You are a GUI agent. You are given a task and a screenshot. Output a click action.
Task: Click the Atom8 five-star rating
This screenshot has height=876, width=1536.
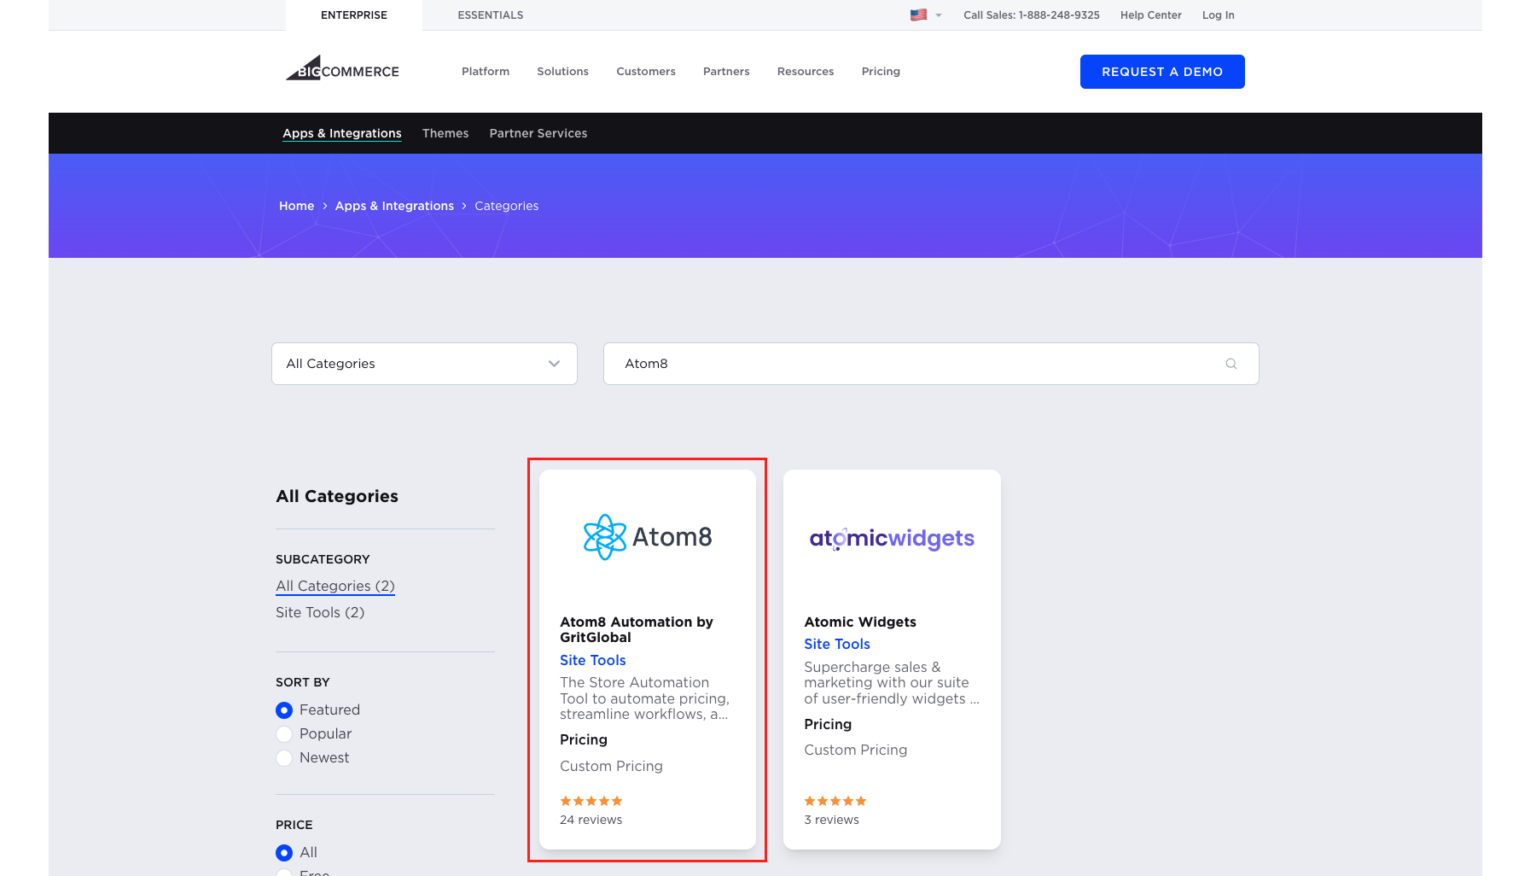pos(591,801)
